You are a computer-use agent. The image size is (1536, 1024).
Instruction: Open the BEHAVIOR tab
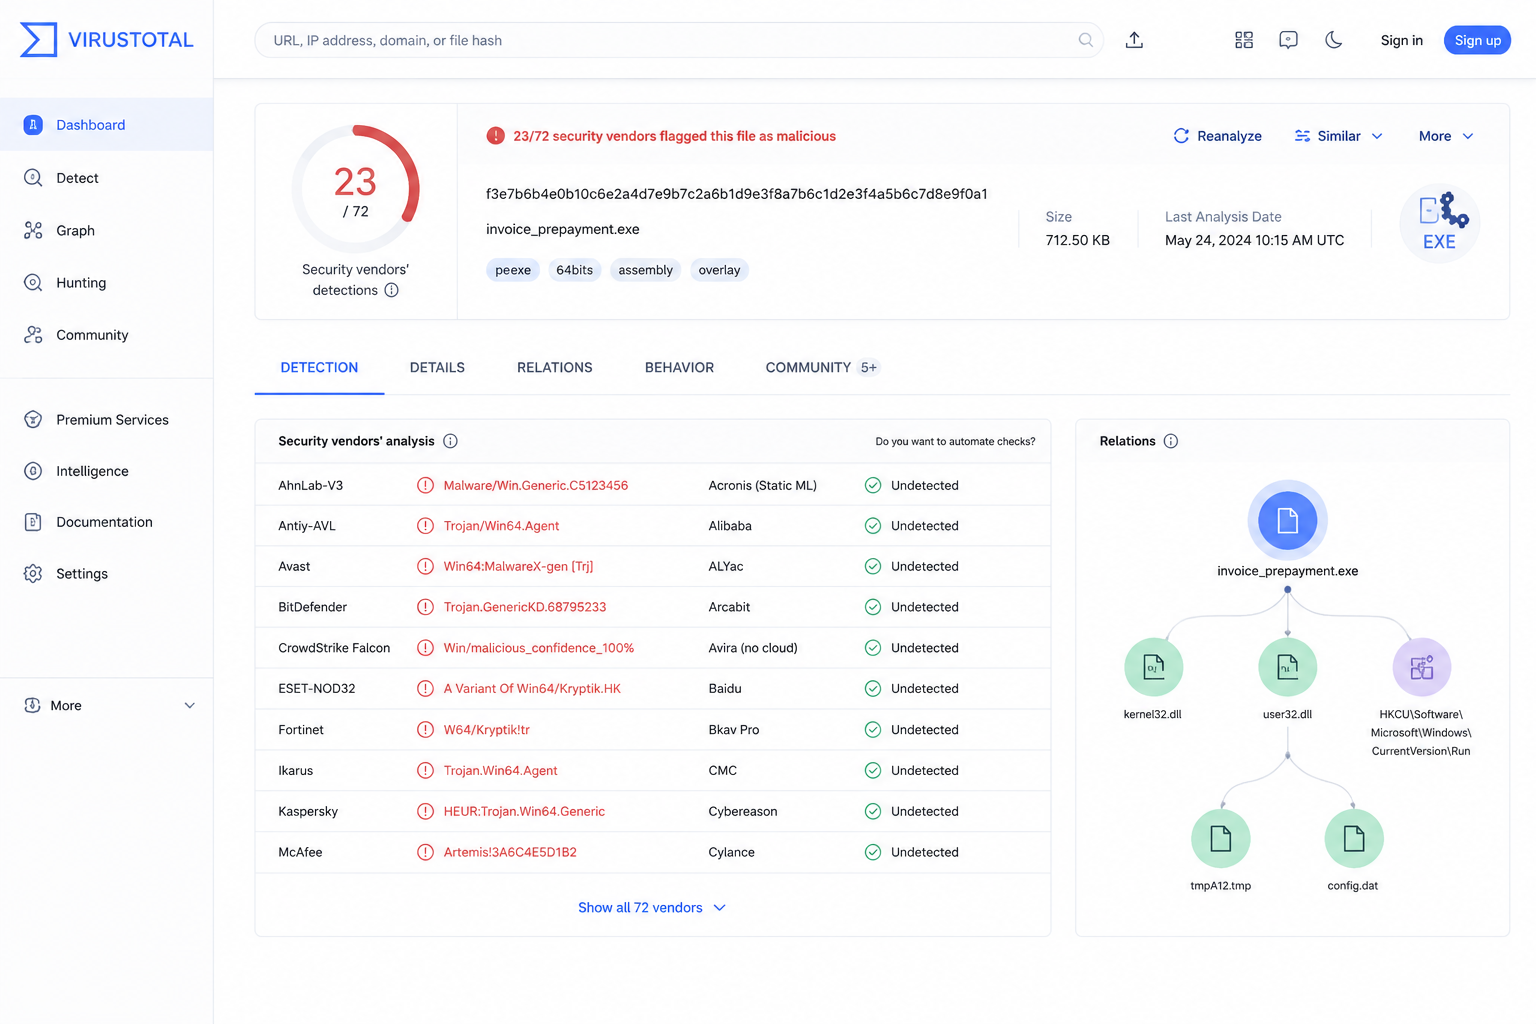pyautogui.click(x=679, y=368)
